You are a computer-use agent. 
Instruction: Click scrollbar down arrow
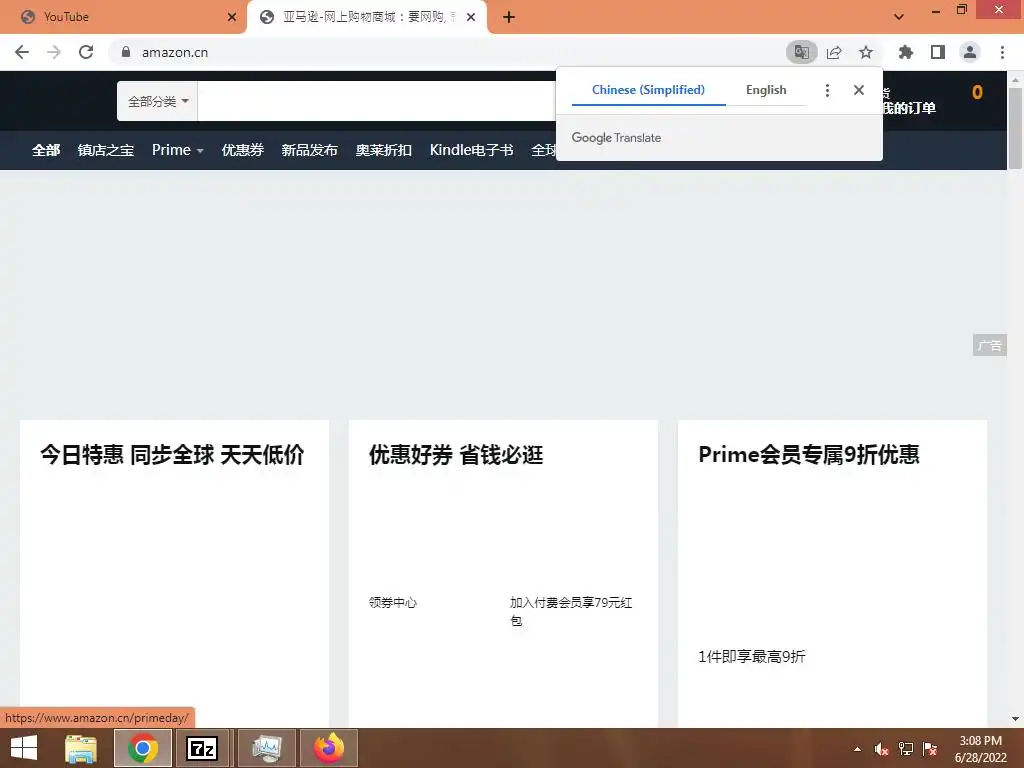click(1015, 719)
